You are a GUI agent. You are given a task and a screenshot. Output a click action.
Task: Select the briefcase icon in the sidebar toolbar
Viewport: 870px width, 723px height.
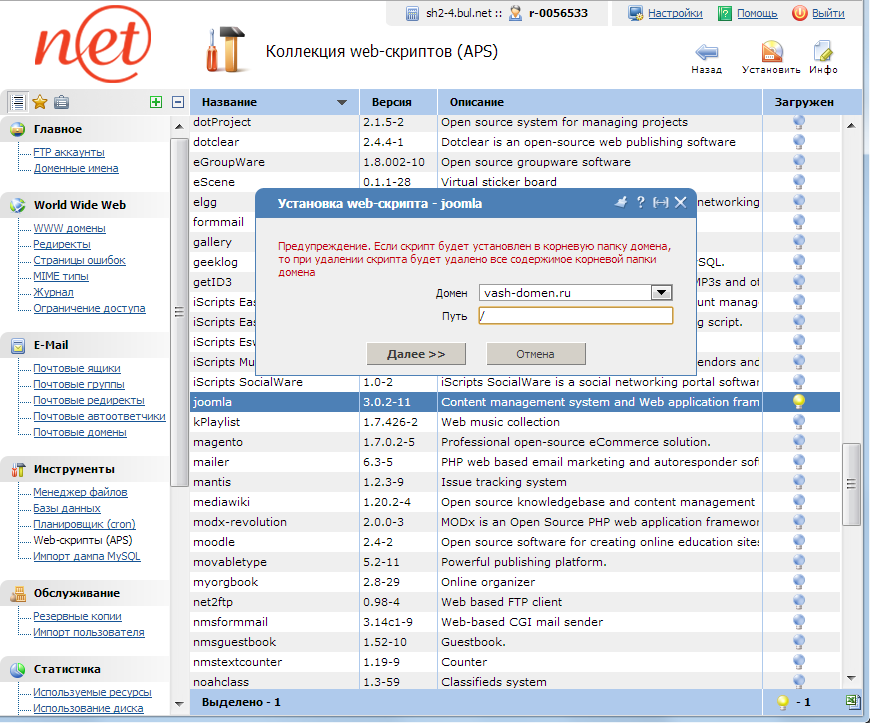point(62,101)
